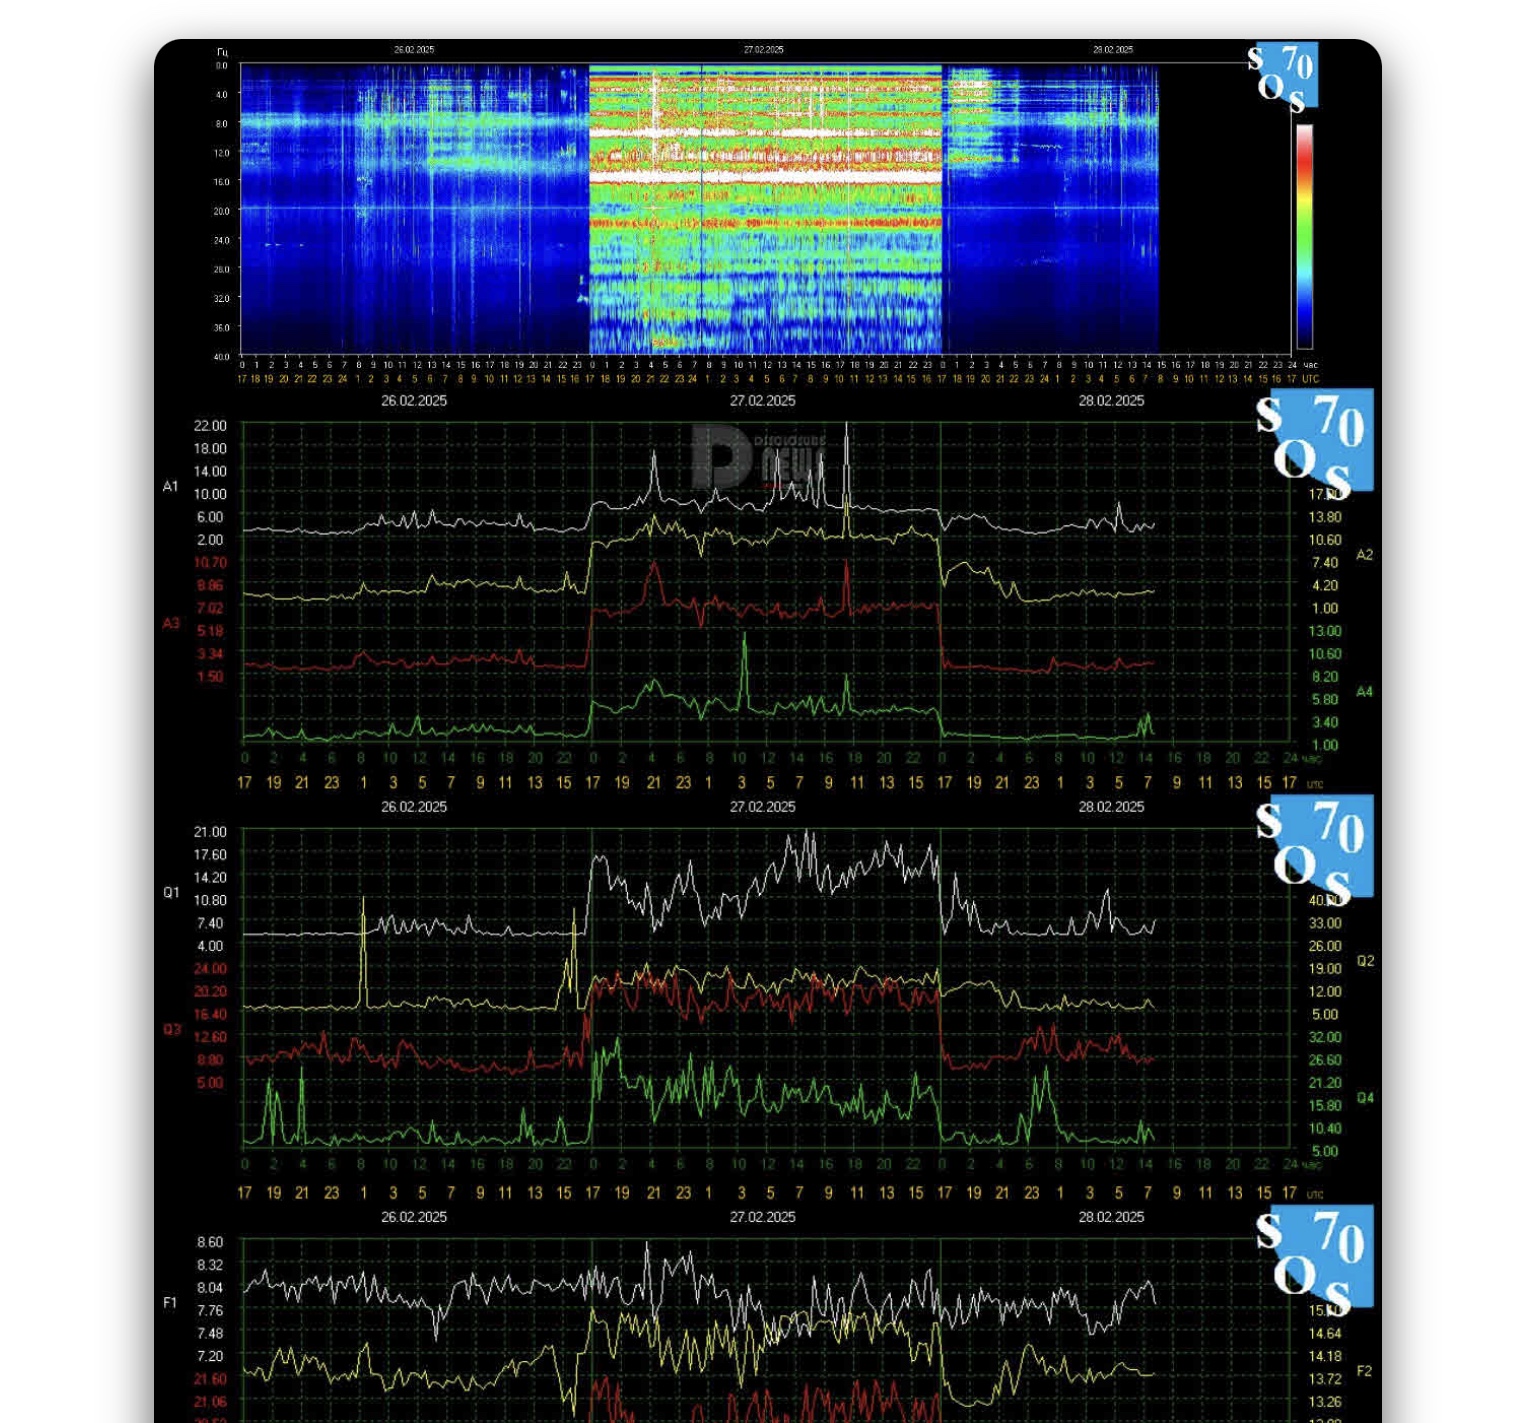Click the 21.20 value on Q4 axis
The width and height of the screenshot is (1527, 1423).
[1325, 1082]
